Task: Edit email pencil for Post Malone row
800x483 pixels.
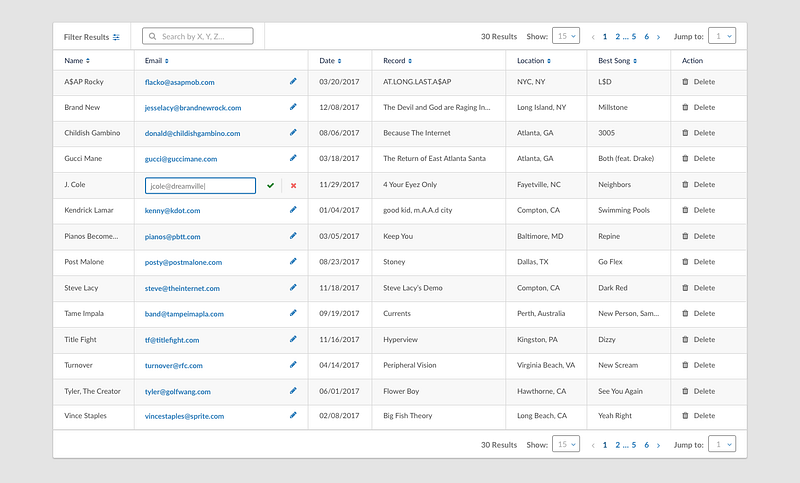Action: [293, 261]
